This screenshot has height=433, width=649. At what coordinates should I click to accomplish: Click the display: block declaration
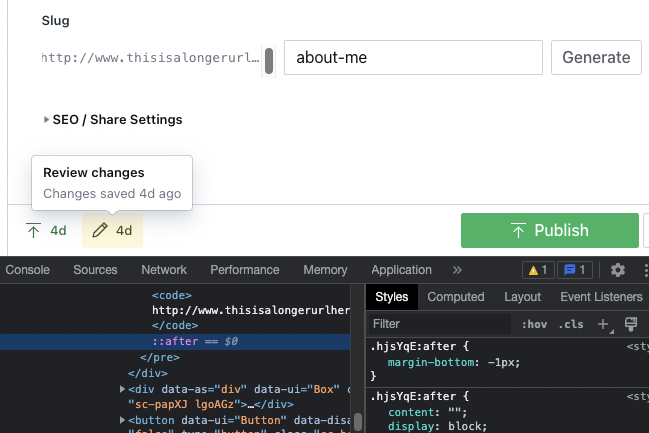pos(437,426)
